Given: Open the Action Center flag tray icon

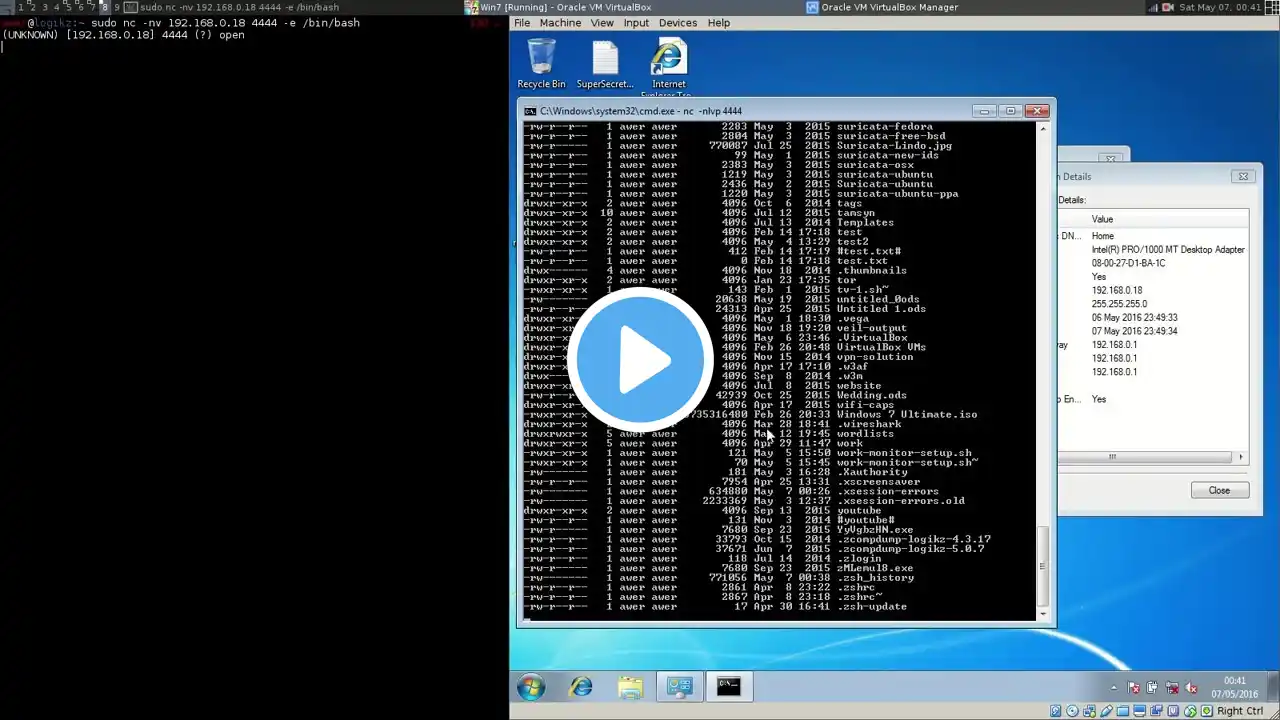Looking at the screenshot, I should coord(1134,688).
